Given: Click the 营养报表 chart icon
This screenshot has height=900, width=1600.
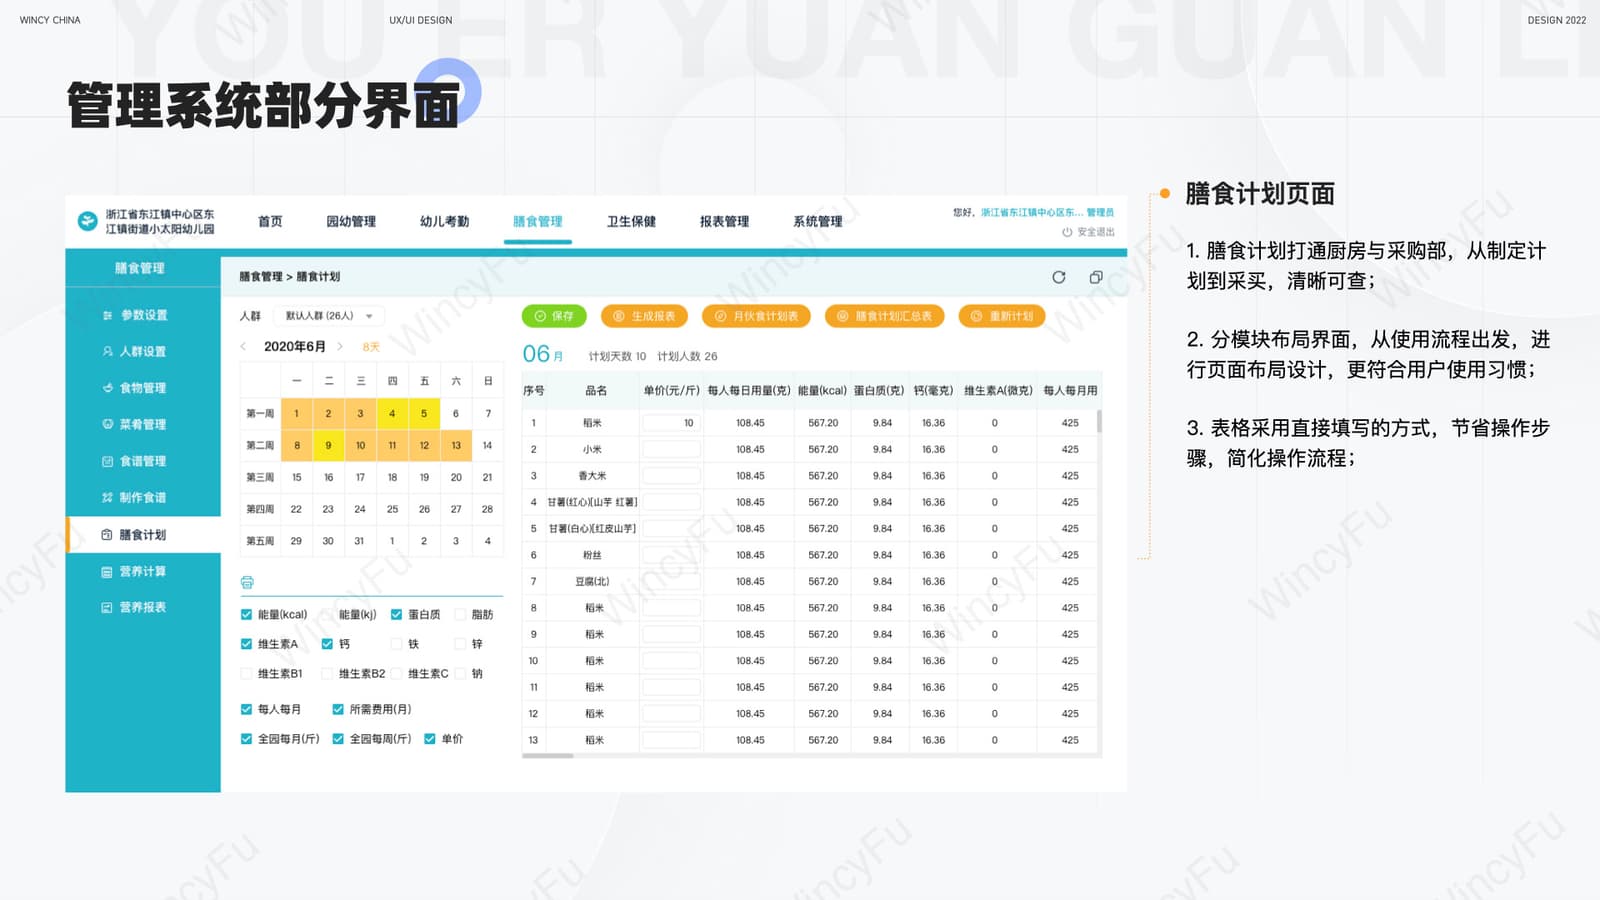Looking at the screenshot, I should [x=107, y=607].
